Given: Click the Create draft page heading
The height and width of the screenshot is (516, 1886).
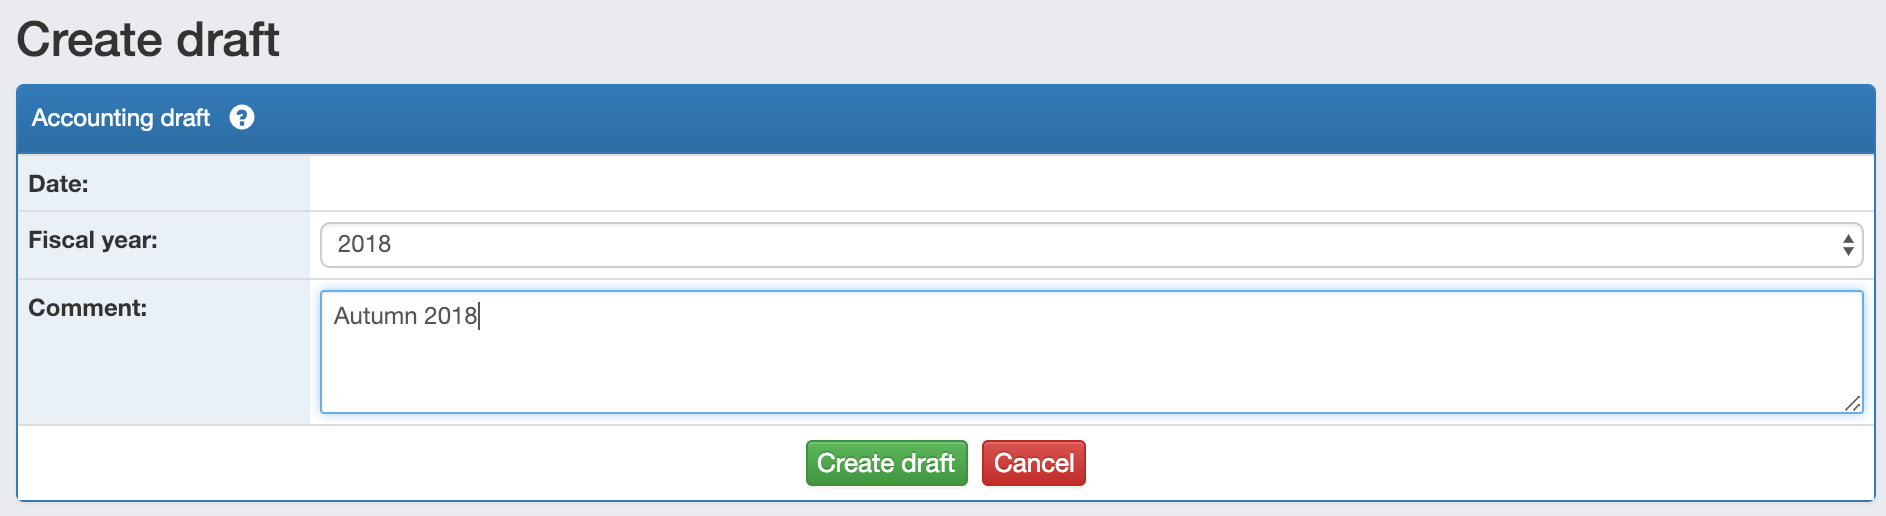Looking at the screenshot, I should [148, 40].
